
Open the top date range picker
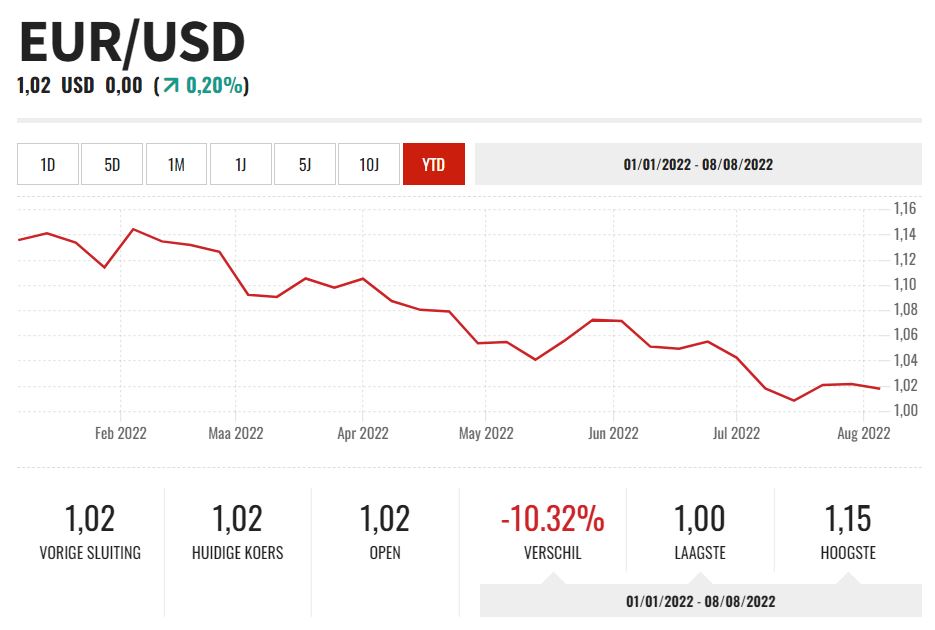698,164
